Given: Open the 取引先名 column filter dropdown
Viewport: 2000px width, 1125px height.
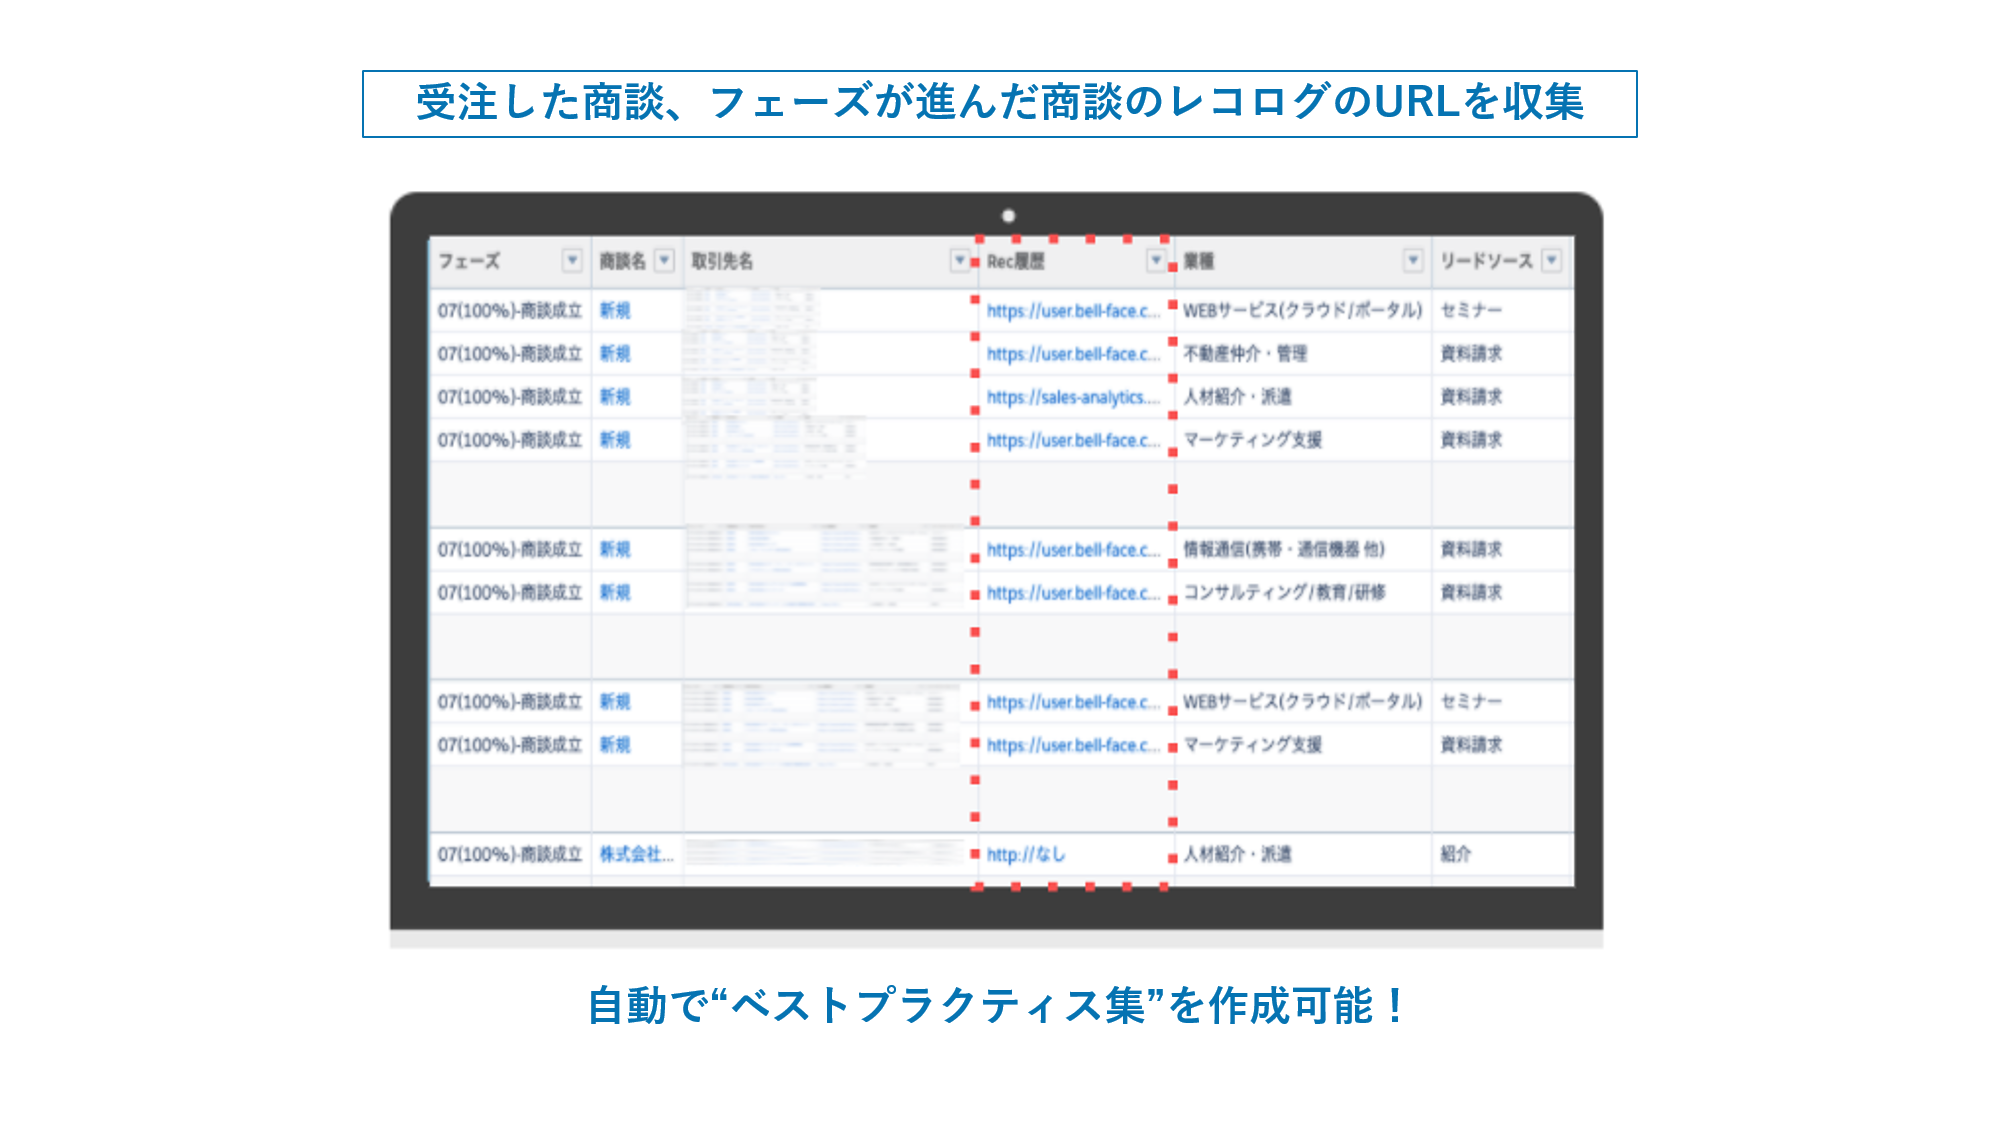Looking at the screenshot, I should pos(960,261).
